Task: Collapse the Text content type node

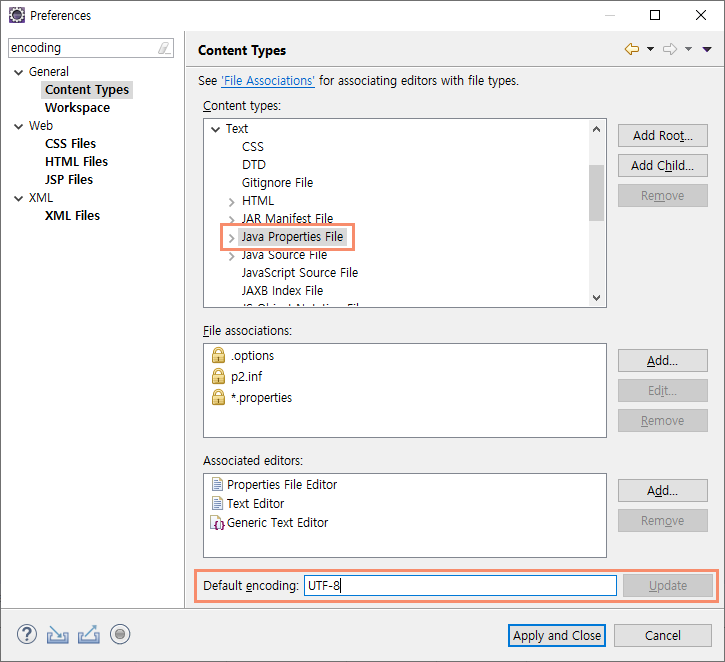Action: point(215,129)
